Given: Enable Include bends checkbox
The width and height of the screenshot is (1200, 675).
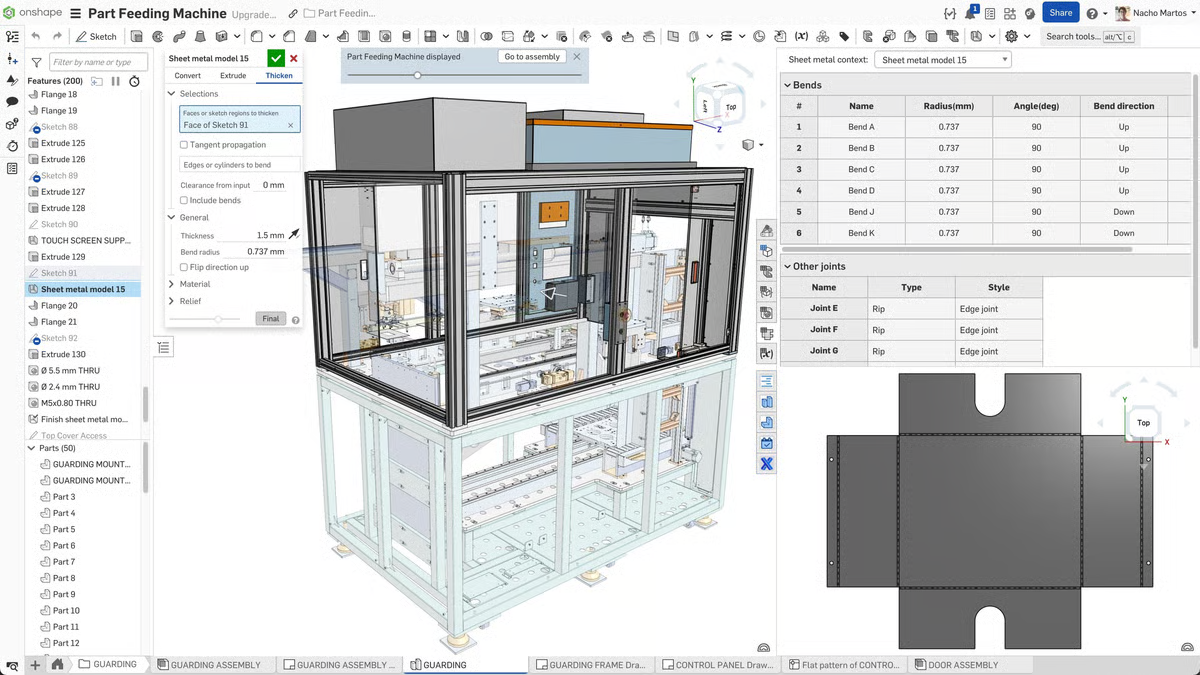Looking at the screenshot, I should (x=184, y=201).
